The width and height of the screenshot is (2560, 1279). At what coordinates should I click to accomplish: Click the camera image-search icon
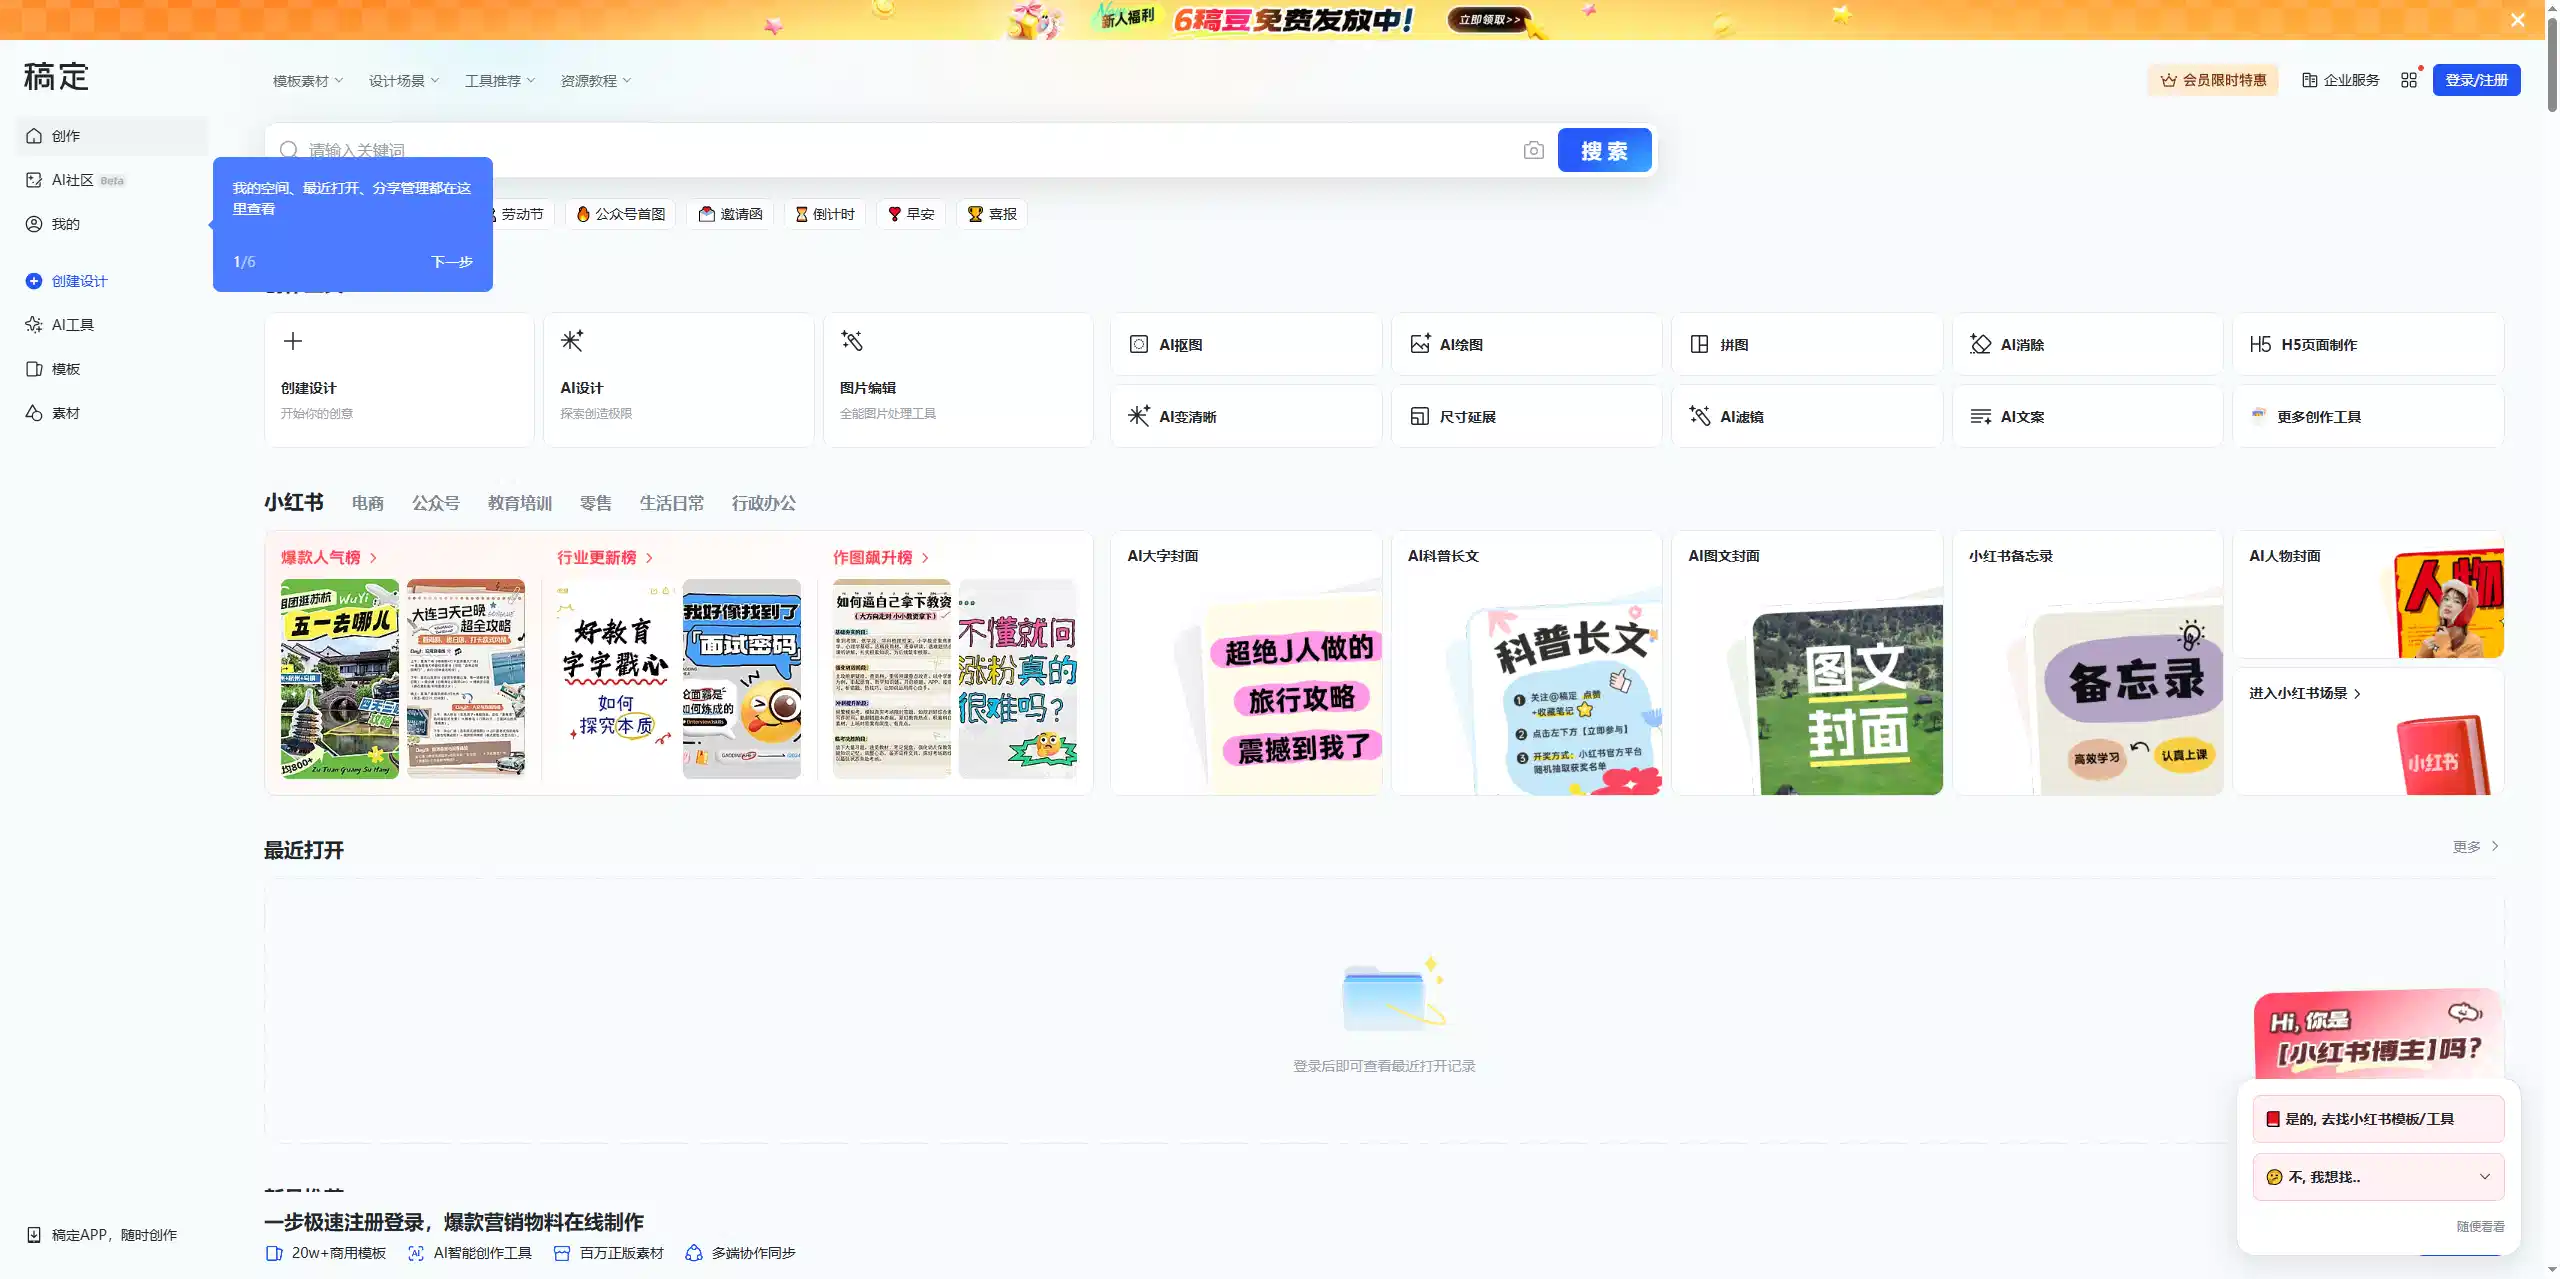1533,150
